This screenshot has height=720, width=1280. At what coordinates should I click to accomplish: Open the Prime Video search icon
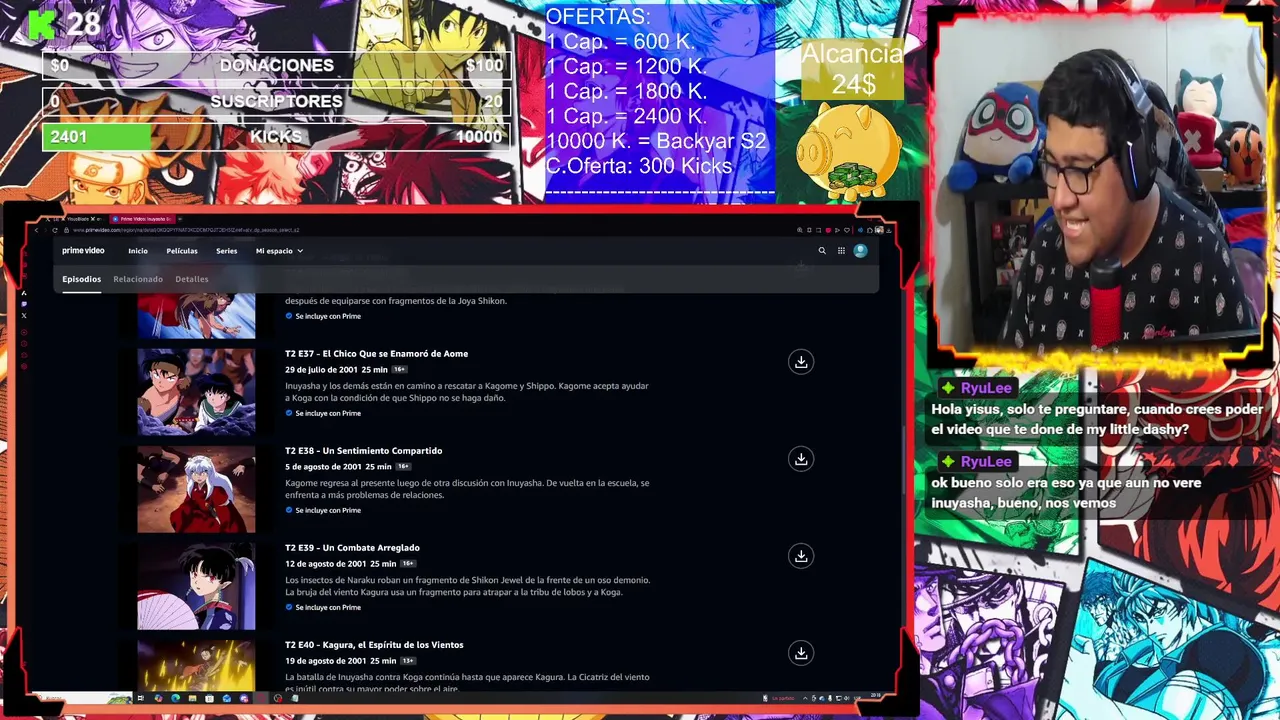pyautogui.click(x=822, y=251)
